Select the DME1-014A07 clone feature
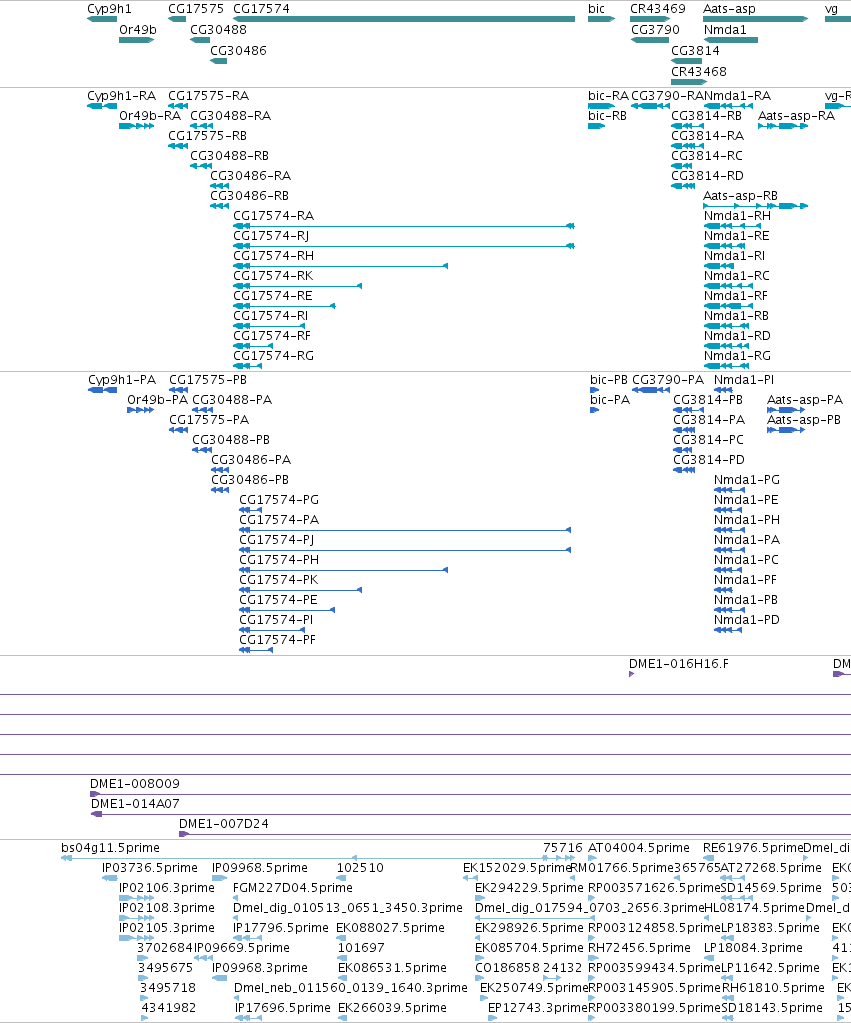The height and width of the screenshot is (1023, 851). pos(471,814)
